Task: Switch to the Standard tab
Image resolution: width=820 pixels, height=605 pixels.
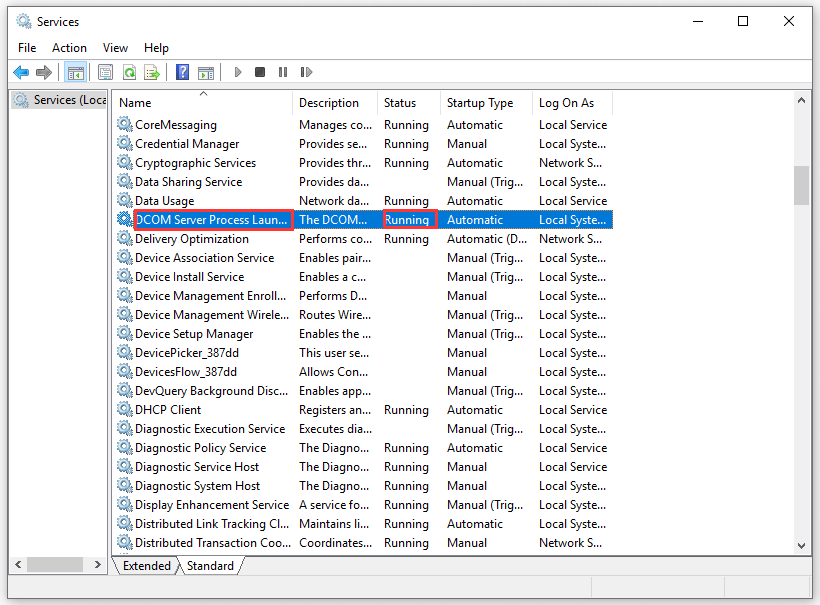Action: [210, 566]
